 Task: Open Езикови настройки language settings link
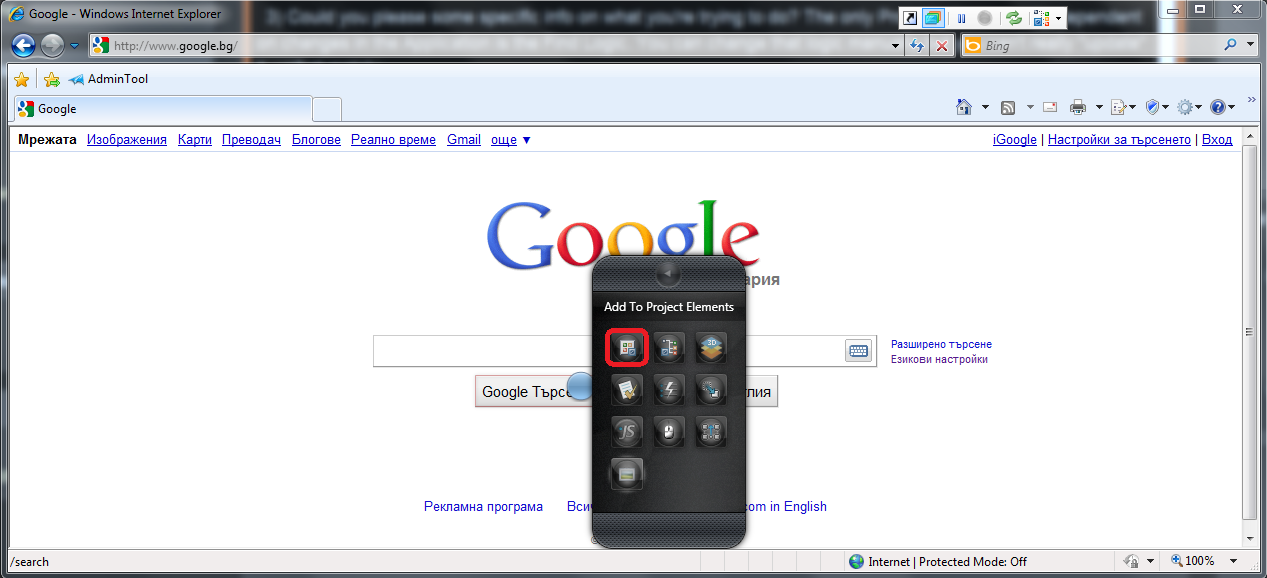[939, 359]
